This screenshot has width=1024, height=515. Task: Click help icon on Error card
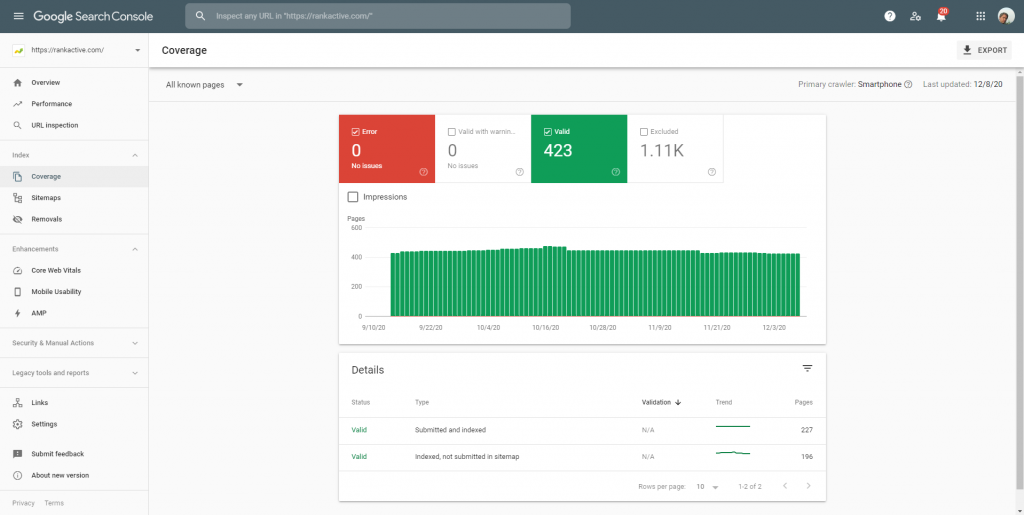pos(423,172)
